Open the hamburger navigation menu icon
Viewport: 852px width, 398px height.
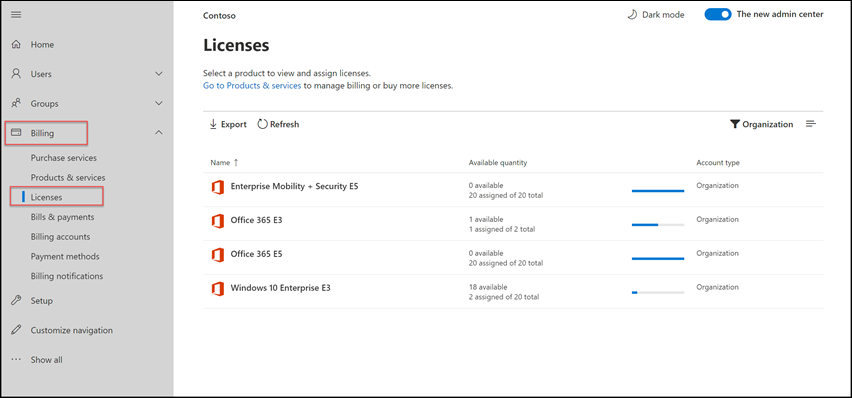pos(16,15)
